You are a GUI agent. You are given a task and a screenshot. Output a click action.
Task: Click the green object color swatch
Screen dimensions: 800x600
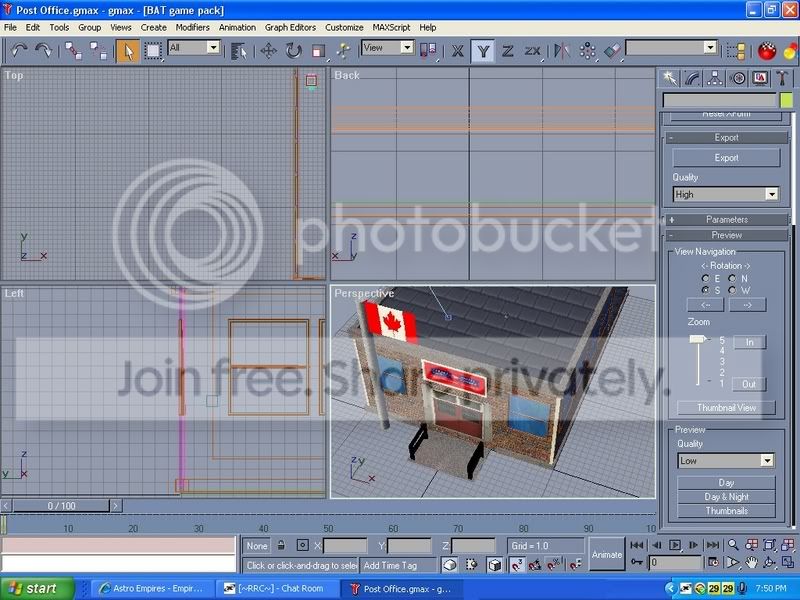[786, 100]
